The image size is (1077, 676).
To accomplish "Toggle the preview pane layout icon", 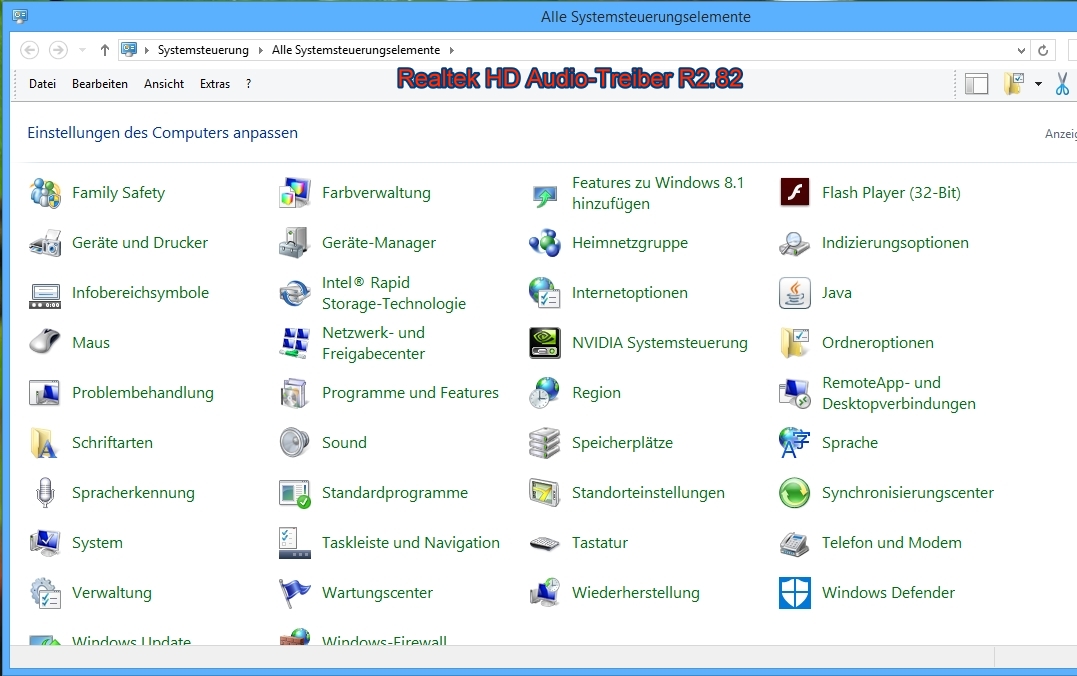I will [976, 84].
